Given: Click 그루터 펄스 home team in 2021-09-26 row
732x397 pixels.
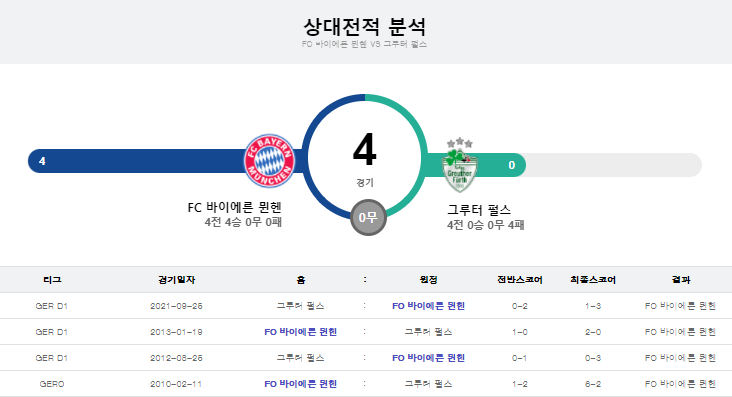Looking at the screenshot, I should click(x=301, y=306).
